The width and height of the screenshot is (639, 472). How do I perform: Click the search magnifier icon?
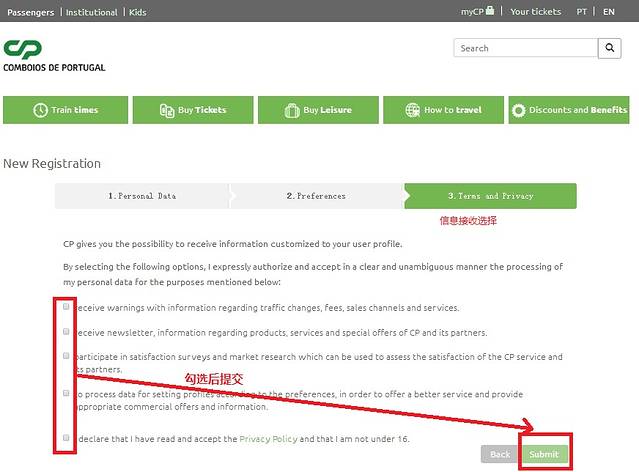tap(609, 48)
